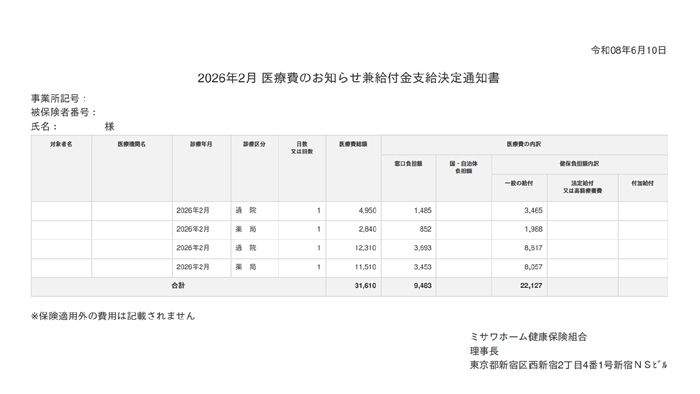Image resolution: width=700 pixels, height=394 pixels.
Task: Select the title 医療費のお知らせ兼給付金支給決定通知書
Action: tap(380, 78)
